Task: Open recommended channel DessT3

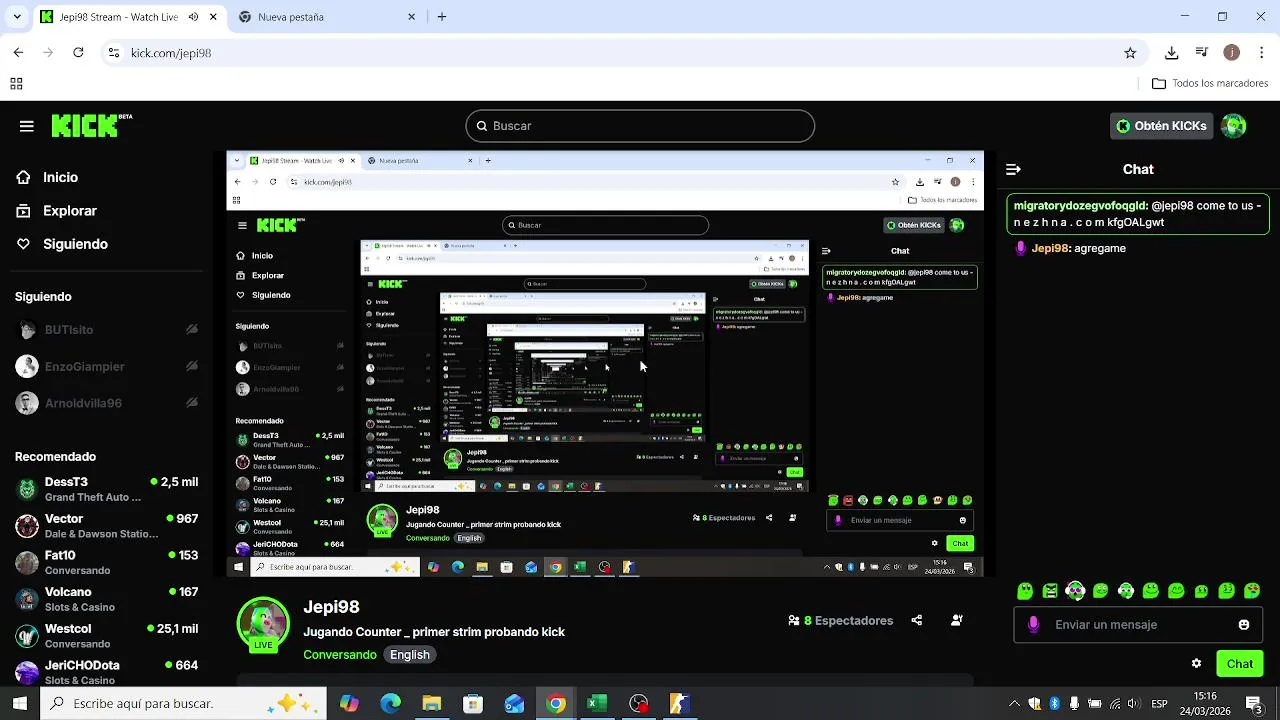Action: pos(107,489)
